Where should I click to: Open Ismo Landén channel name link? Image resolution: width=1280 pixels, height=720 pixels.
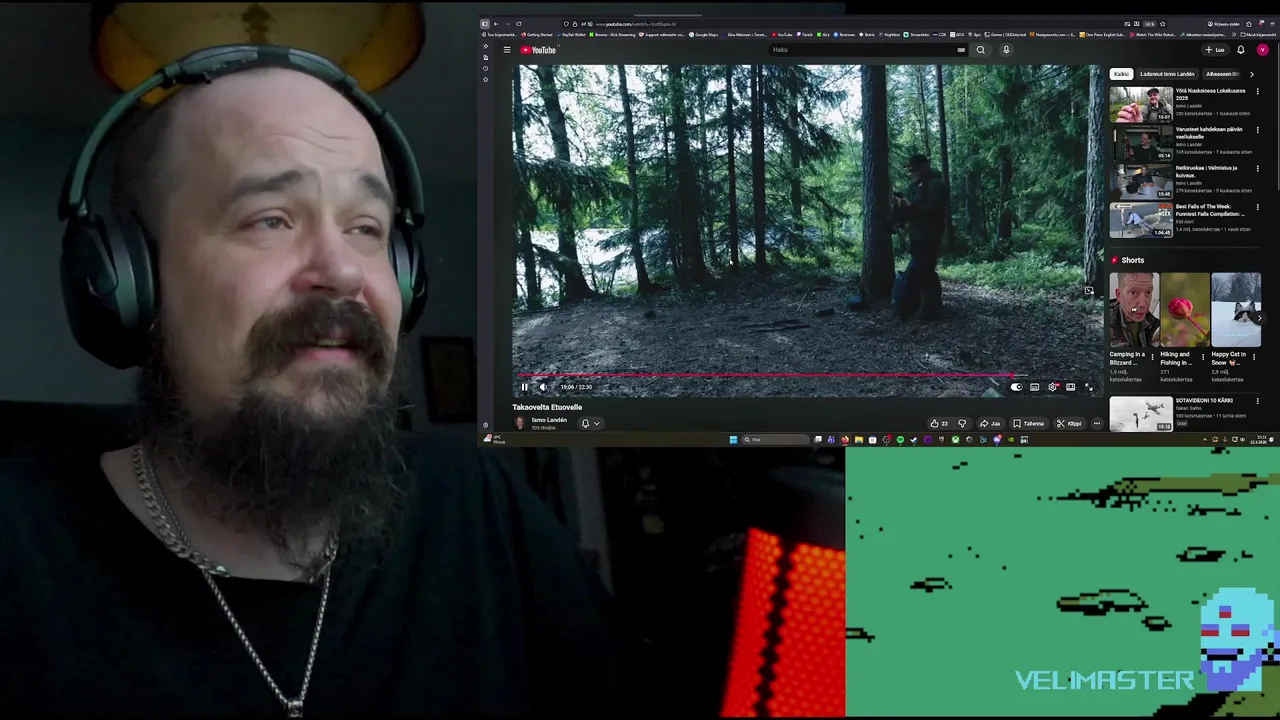[549, 420]
